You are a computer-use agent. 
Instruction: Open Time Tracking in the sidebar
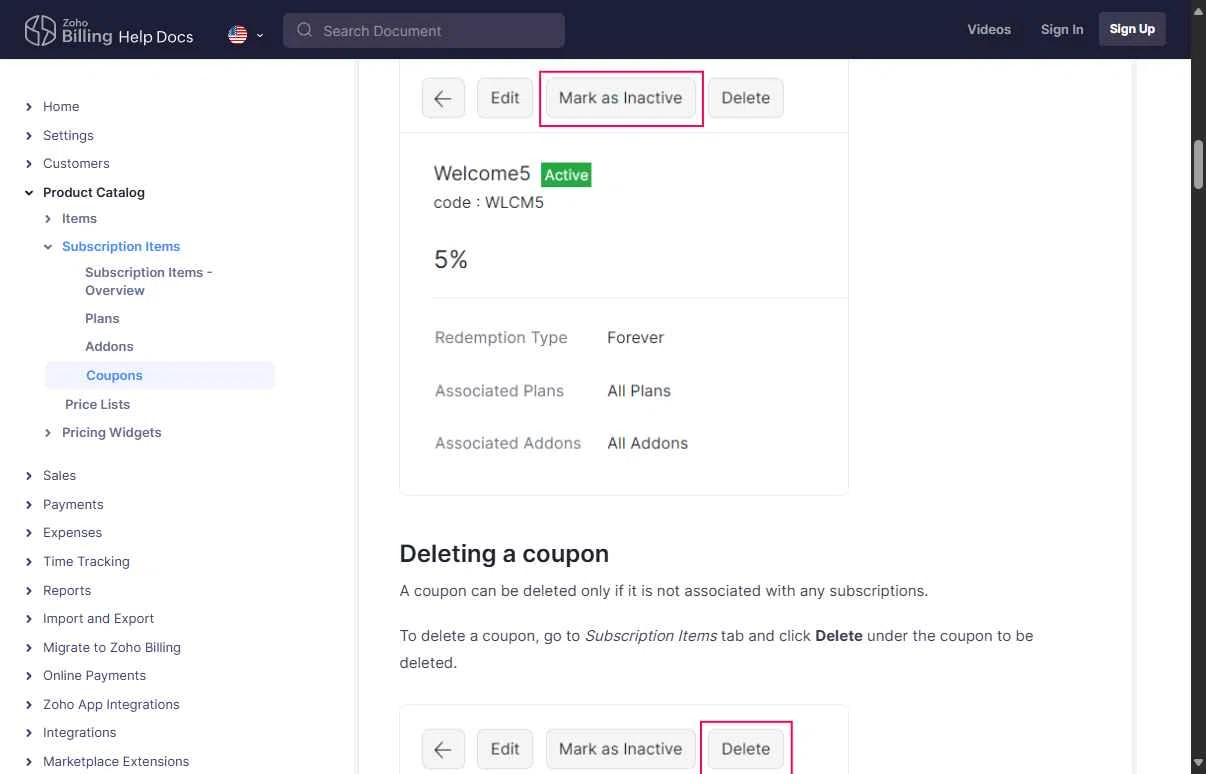86,561
